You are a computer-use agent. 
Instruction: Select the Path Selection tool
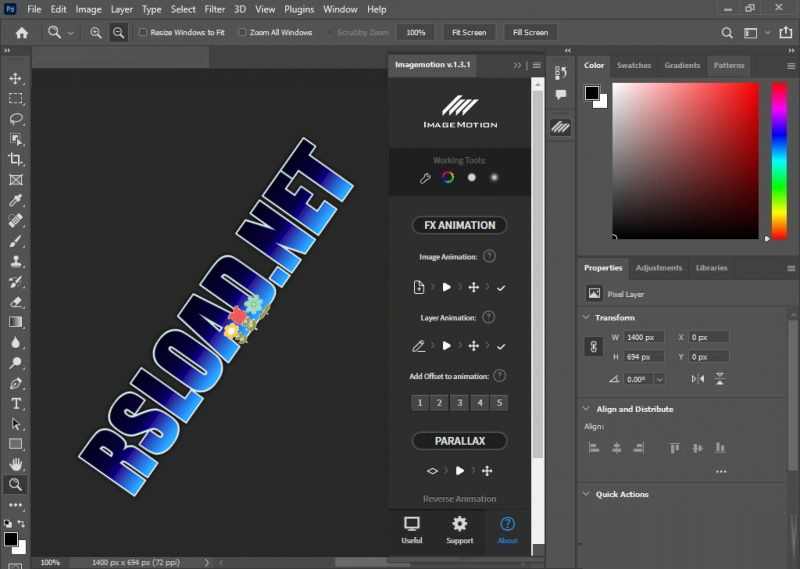15,424
